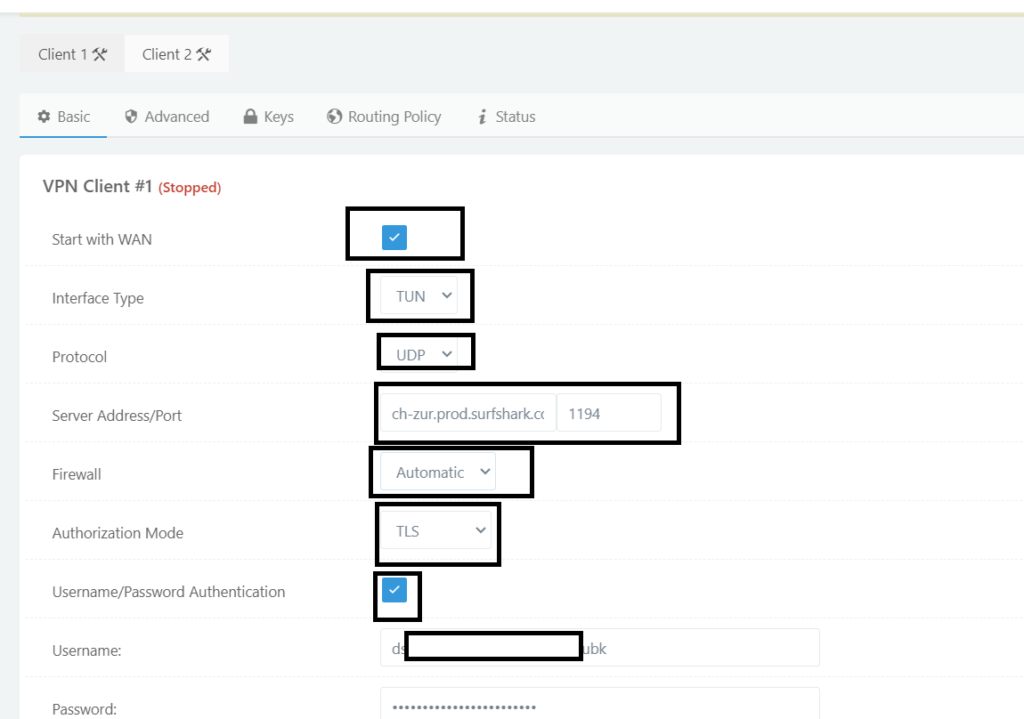Click into the Password field
Screen dimensions: 1024x719
pyautogui.click(x=600, y=707)
